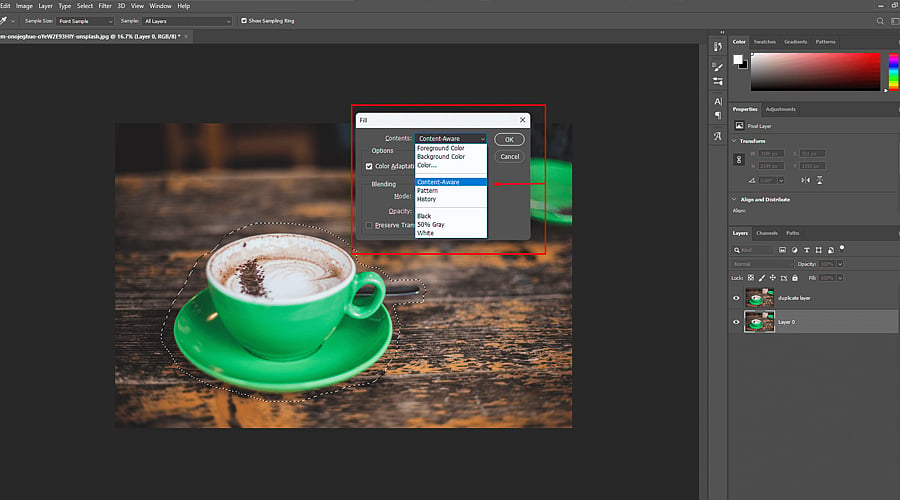Click OK in the Fill dialog
Screen dimensions: 900x500
509,139
